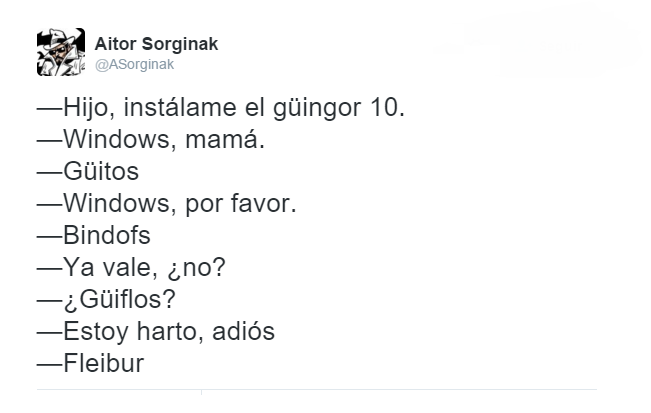Click the divider line below the tweet
The height and width of the screenshot is (413, 651).
click(x=316, y=389)
